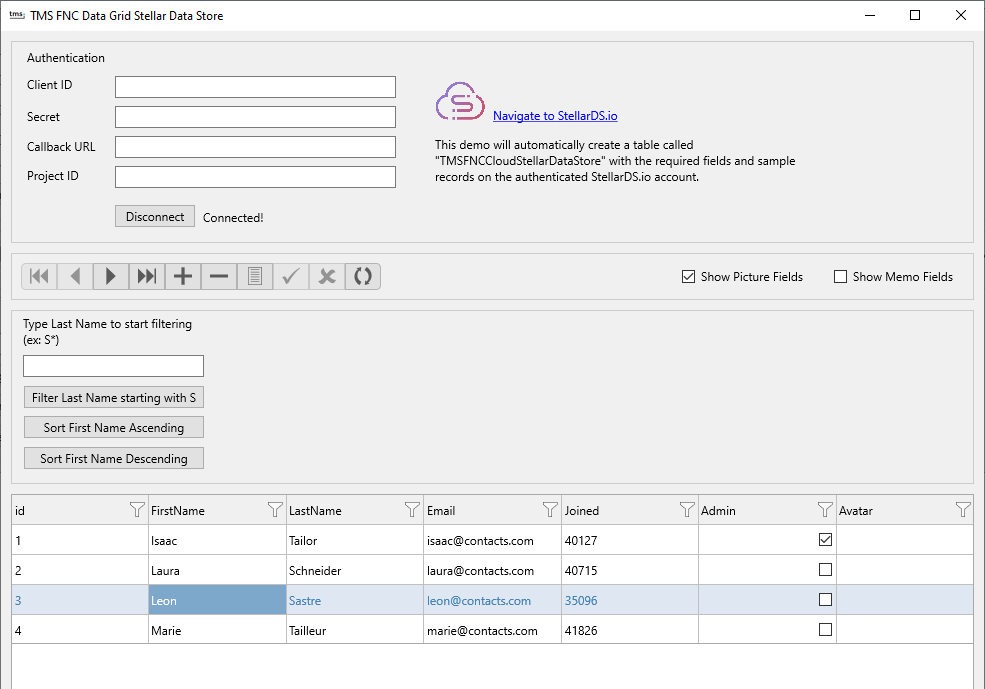Enable Show Memo Fields
Viewport: 985px width, 689px height.
click(x=841, y=276)
